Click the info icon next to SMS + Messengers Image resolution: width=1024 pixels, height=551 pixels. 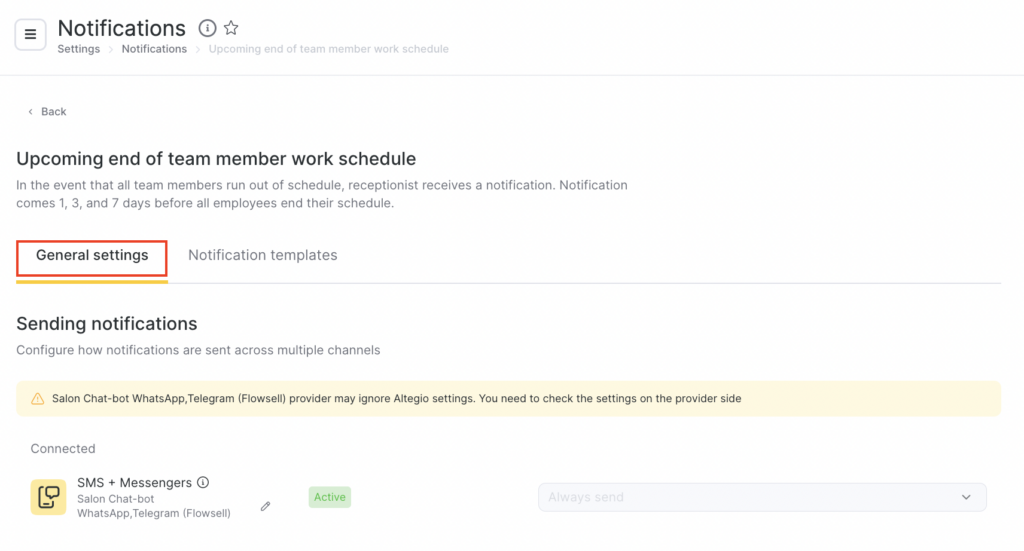[203, 482]
